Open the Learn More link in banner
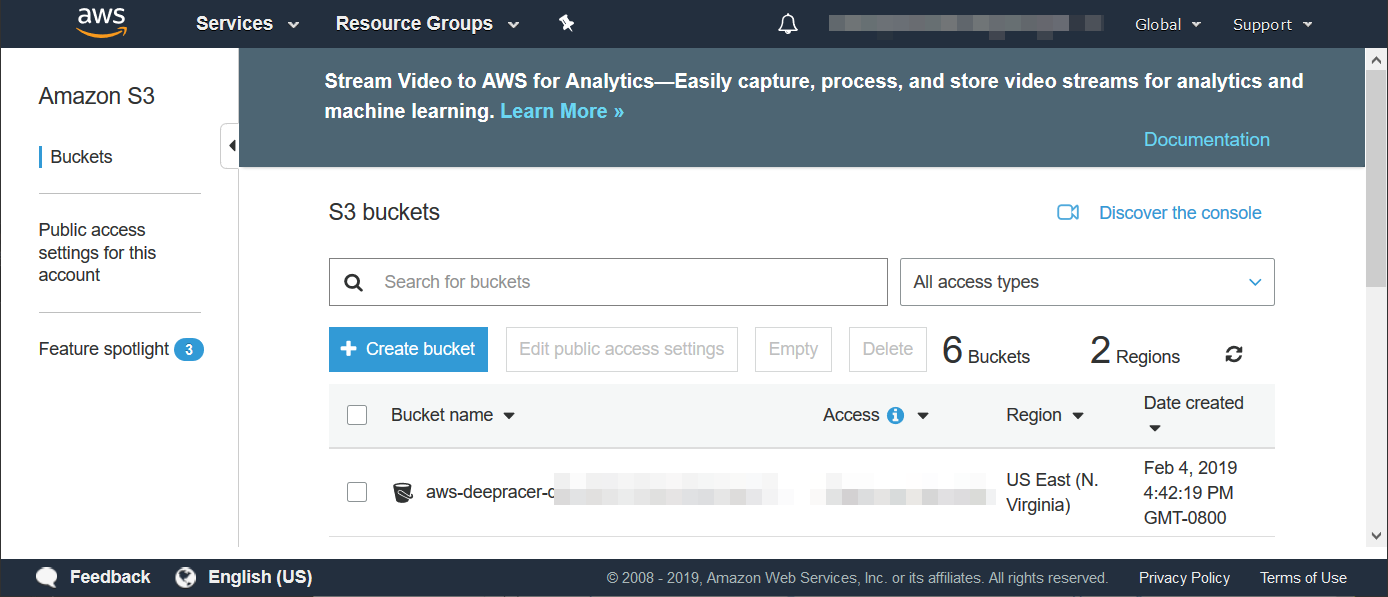Viewport: 1388px width, 597px height. (562, 111)
